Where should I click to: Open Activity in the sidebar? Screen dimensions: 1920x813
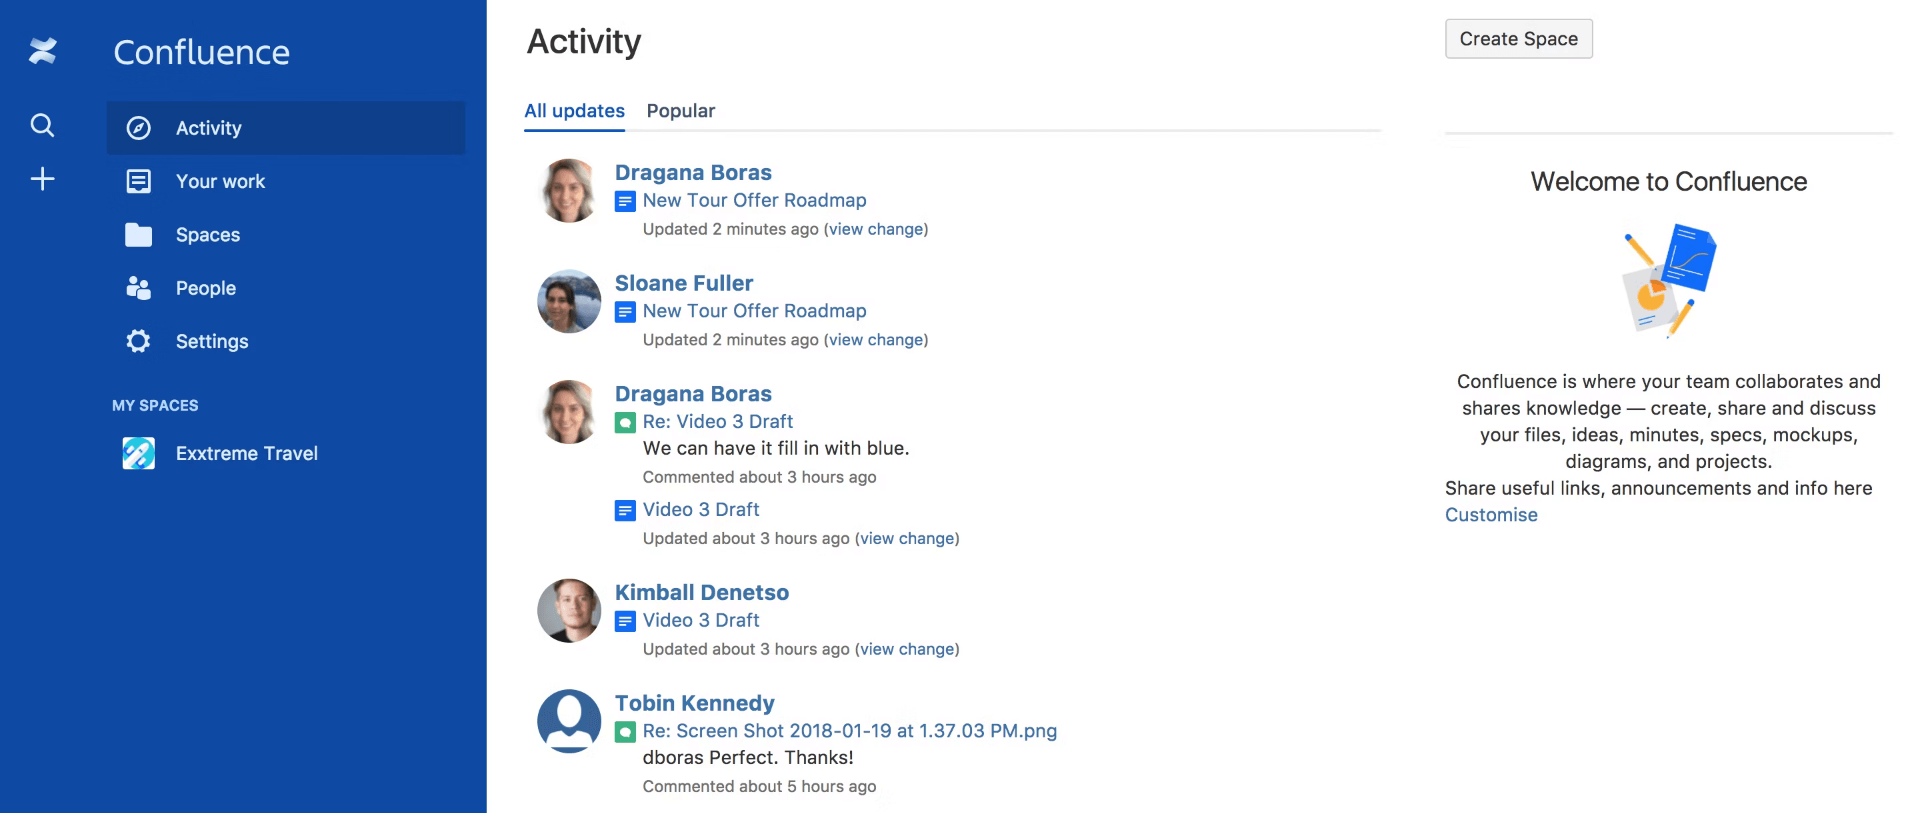tap(286, 128)
